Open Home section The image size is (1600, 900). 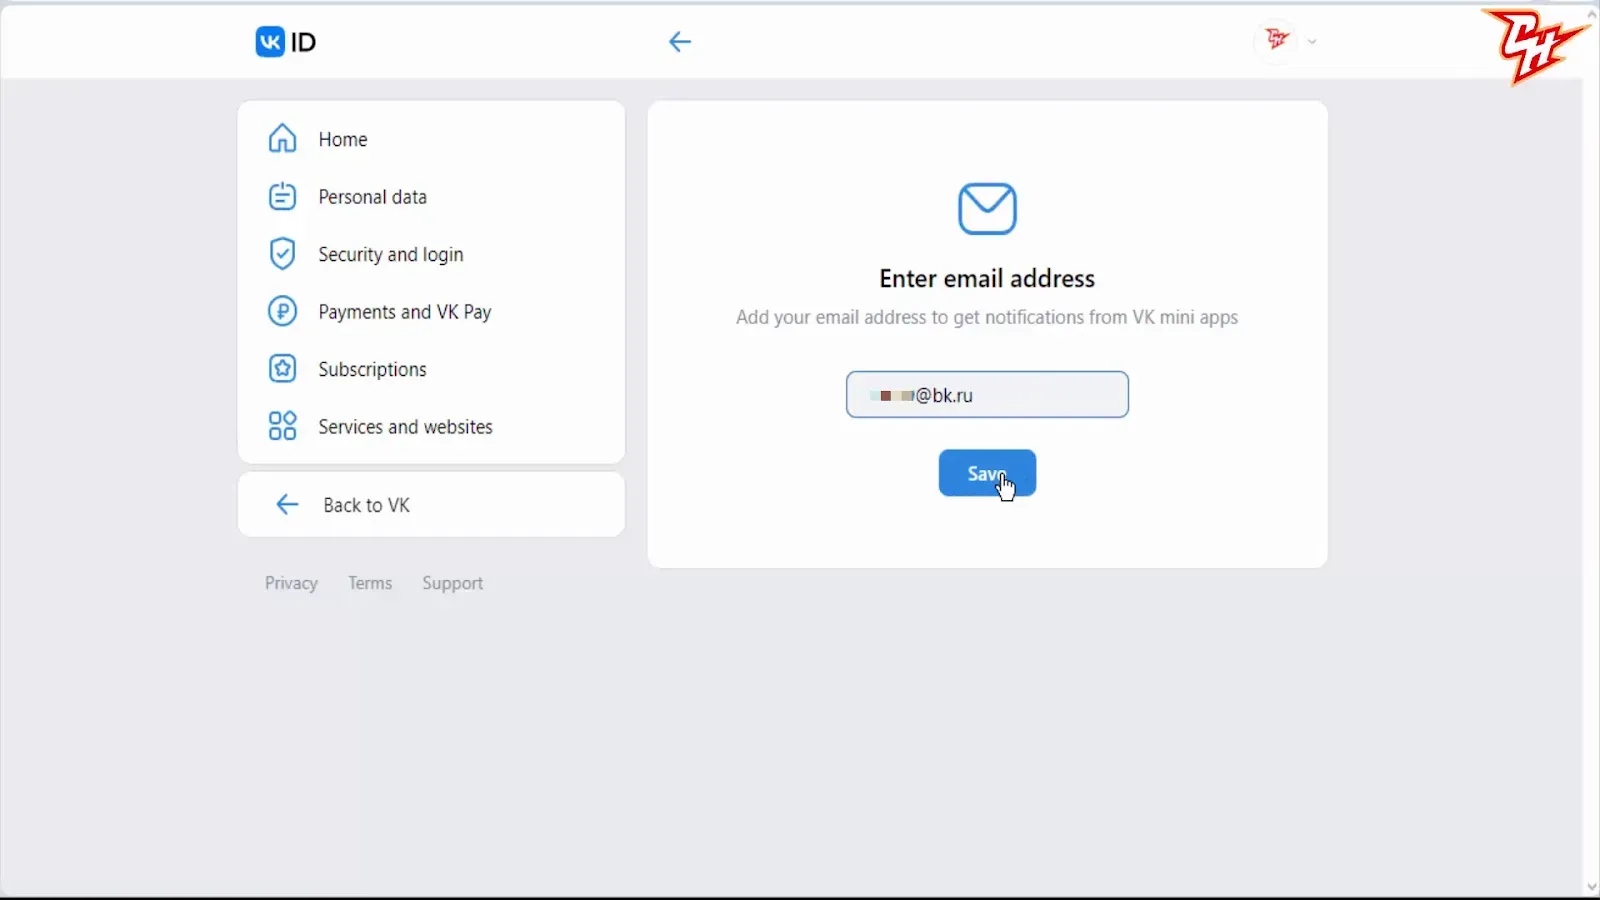point(431,139)
